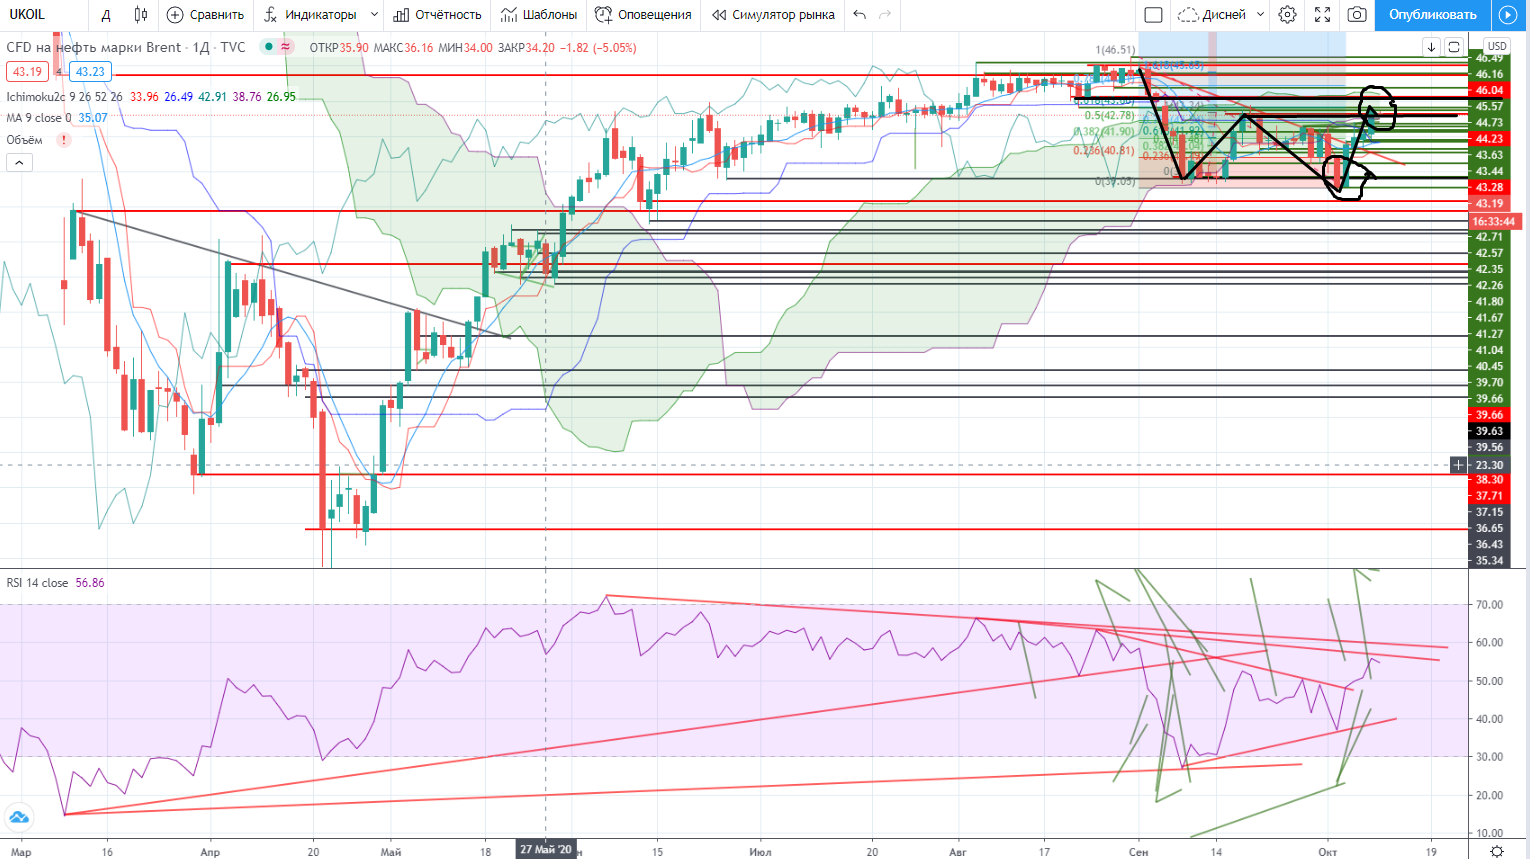Enter fullscreen mode with the arrows icon
This screenshot has height=859, width=1530.
pos(1322,15)
